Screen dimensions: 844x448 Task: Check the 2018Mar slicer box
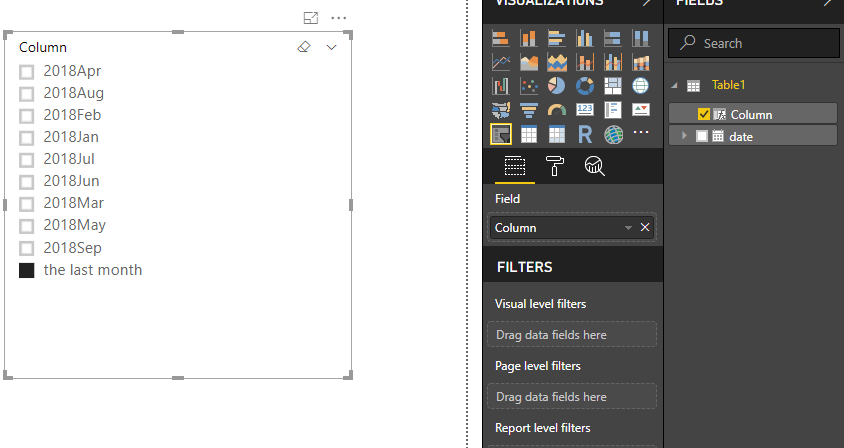[x=26, y=204]
